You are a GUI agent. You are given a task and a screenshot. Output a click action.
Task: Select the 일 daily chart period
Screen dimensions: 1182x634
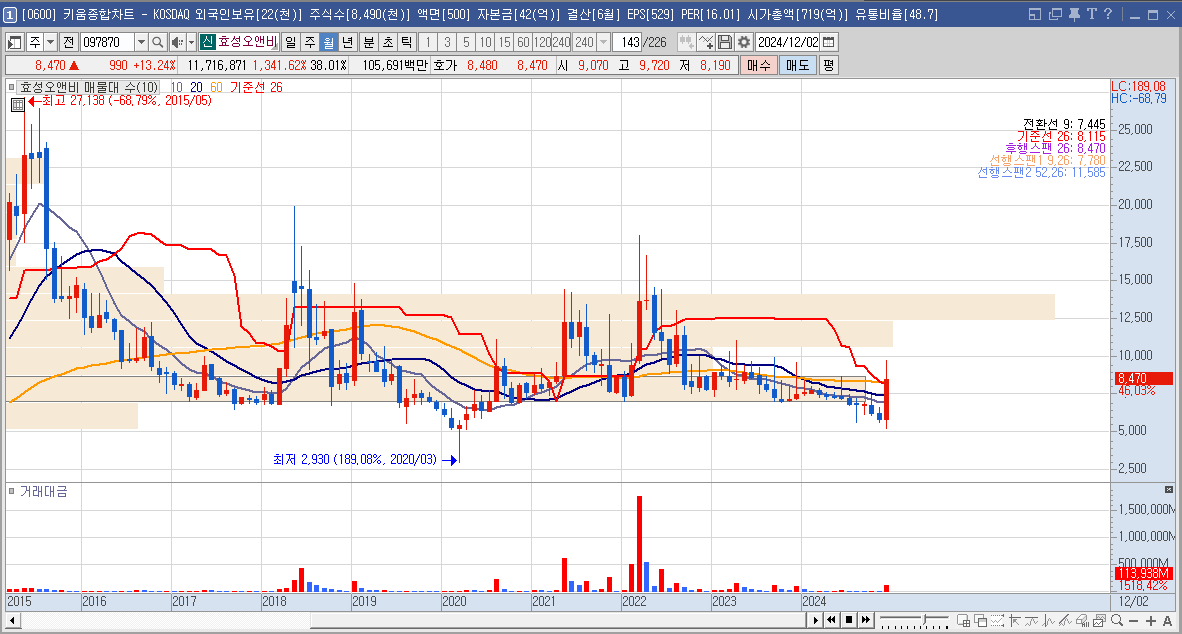pyautogui.click(x=291, y=42)
